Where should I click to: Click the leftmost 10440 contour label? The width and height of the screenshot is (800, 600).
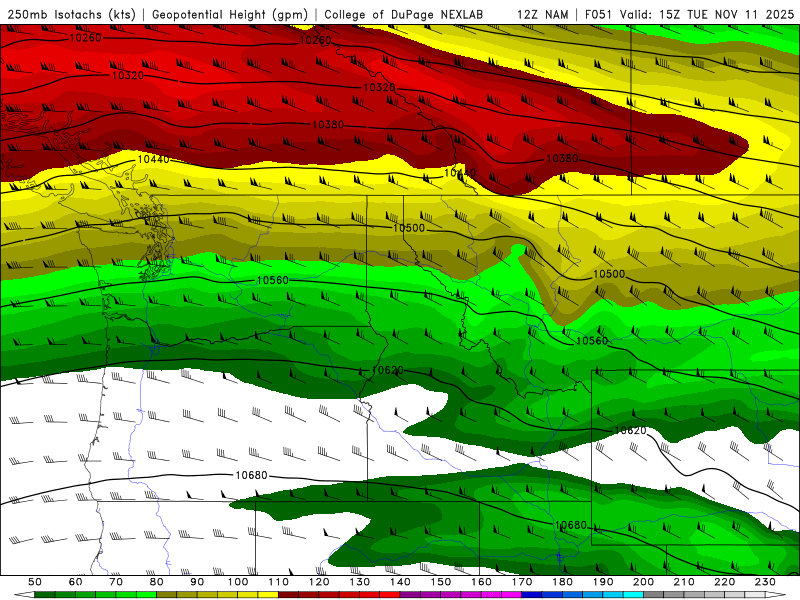154,160
